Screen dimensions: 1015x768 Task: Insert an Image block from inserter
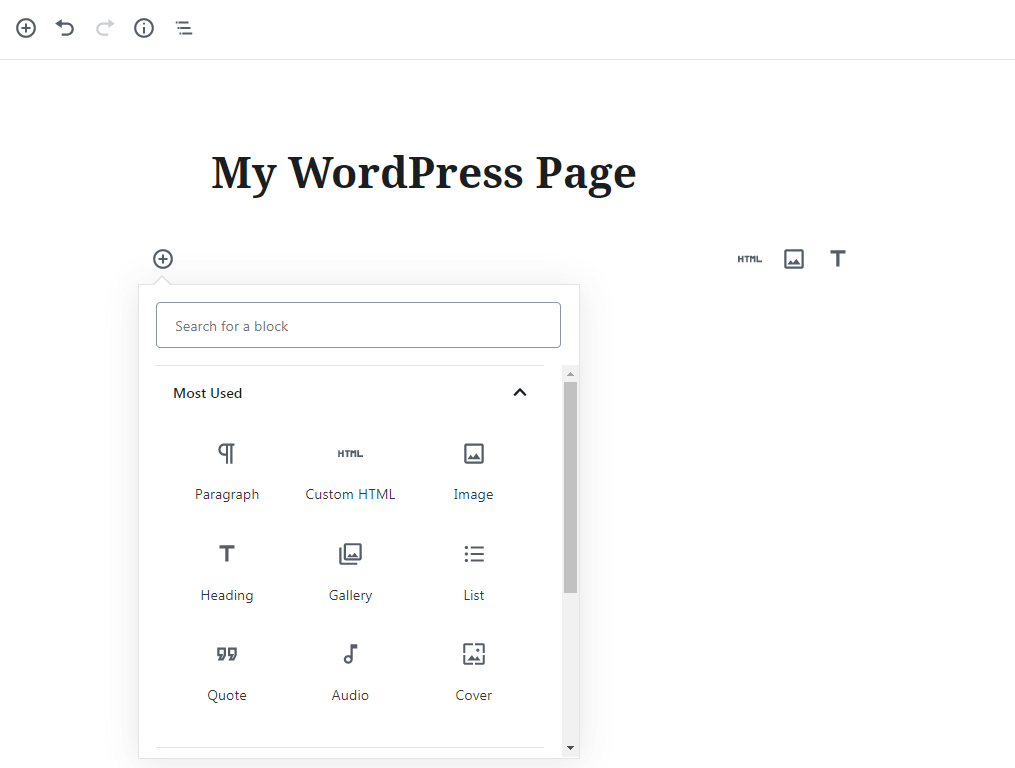point(474,472)
